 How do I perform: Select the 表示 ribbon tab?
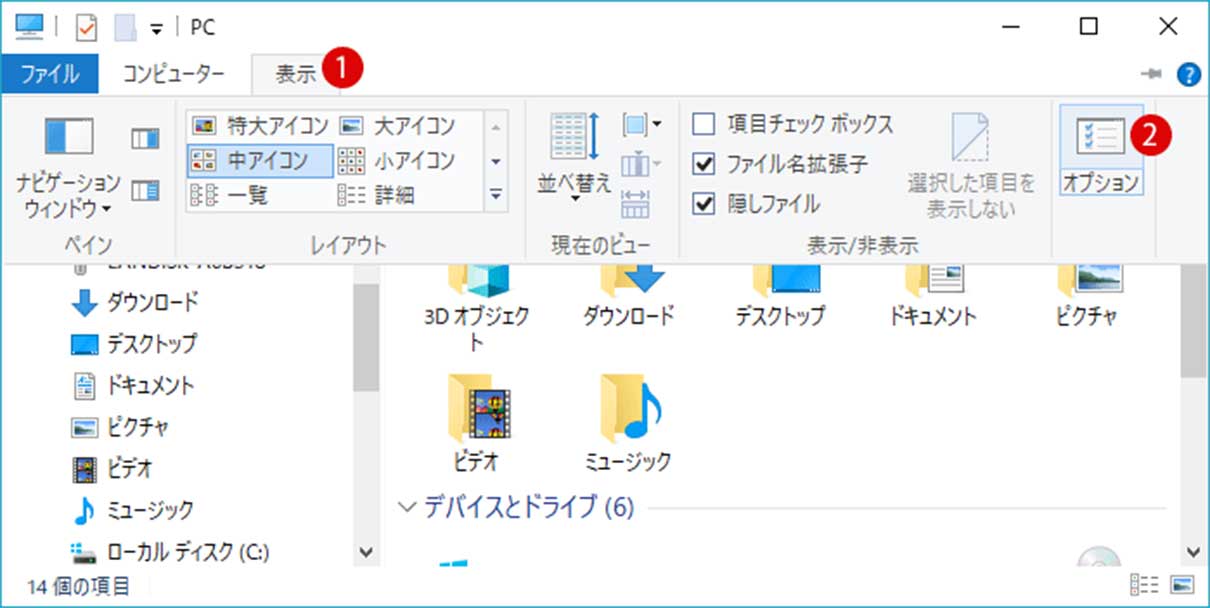297,74
